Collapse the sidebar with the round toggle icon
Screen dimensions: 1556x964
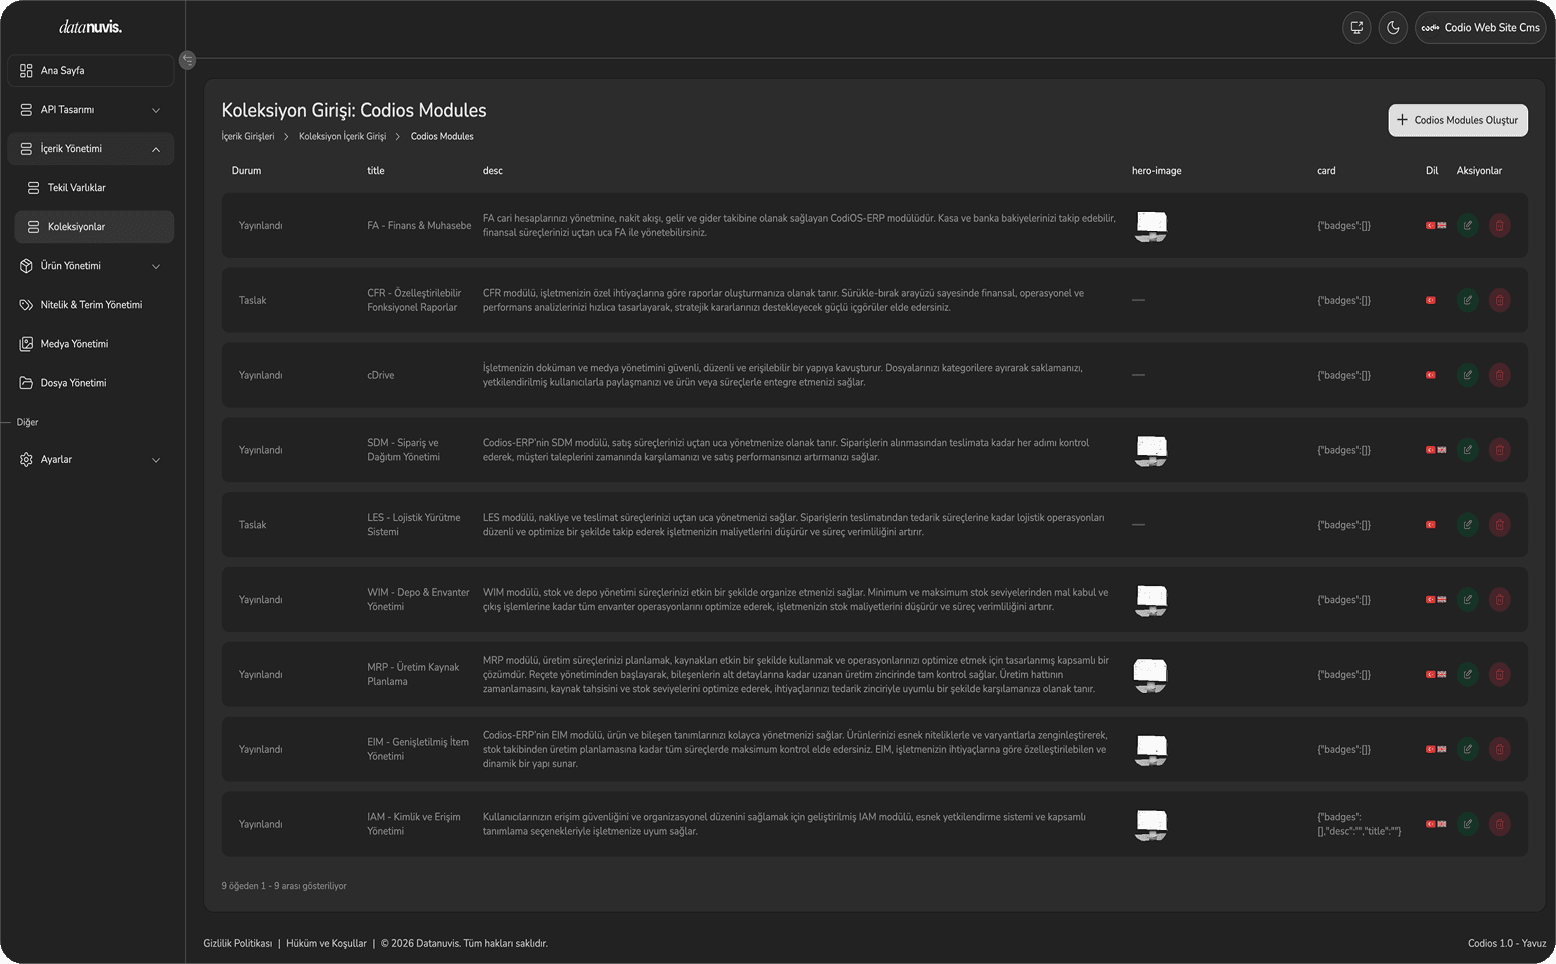[187, 60]
